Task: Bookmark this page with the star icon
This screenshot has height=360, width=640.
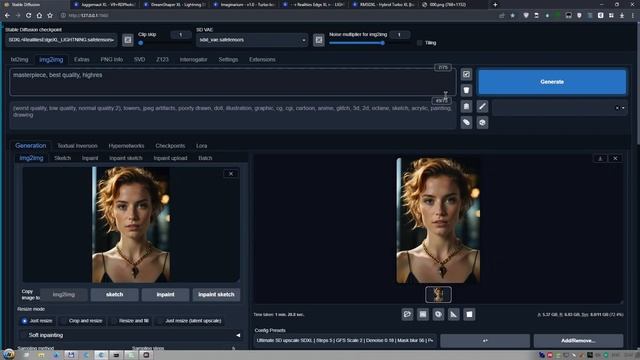Action: coord(50,16)
